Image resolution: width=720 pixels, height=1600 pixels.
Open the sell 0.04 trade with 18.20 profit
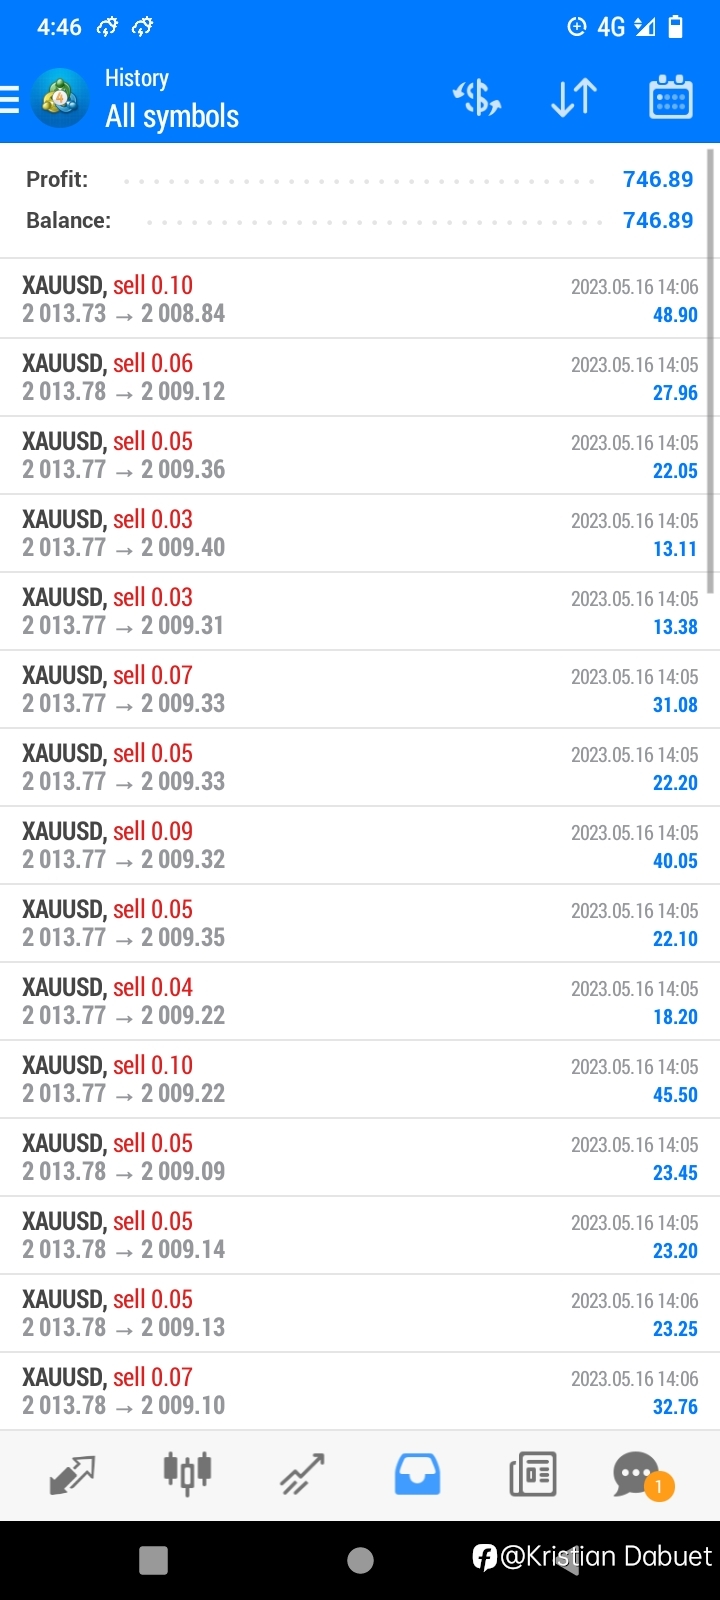tap(360, 1001)
